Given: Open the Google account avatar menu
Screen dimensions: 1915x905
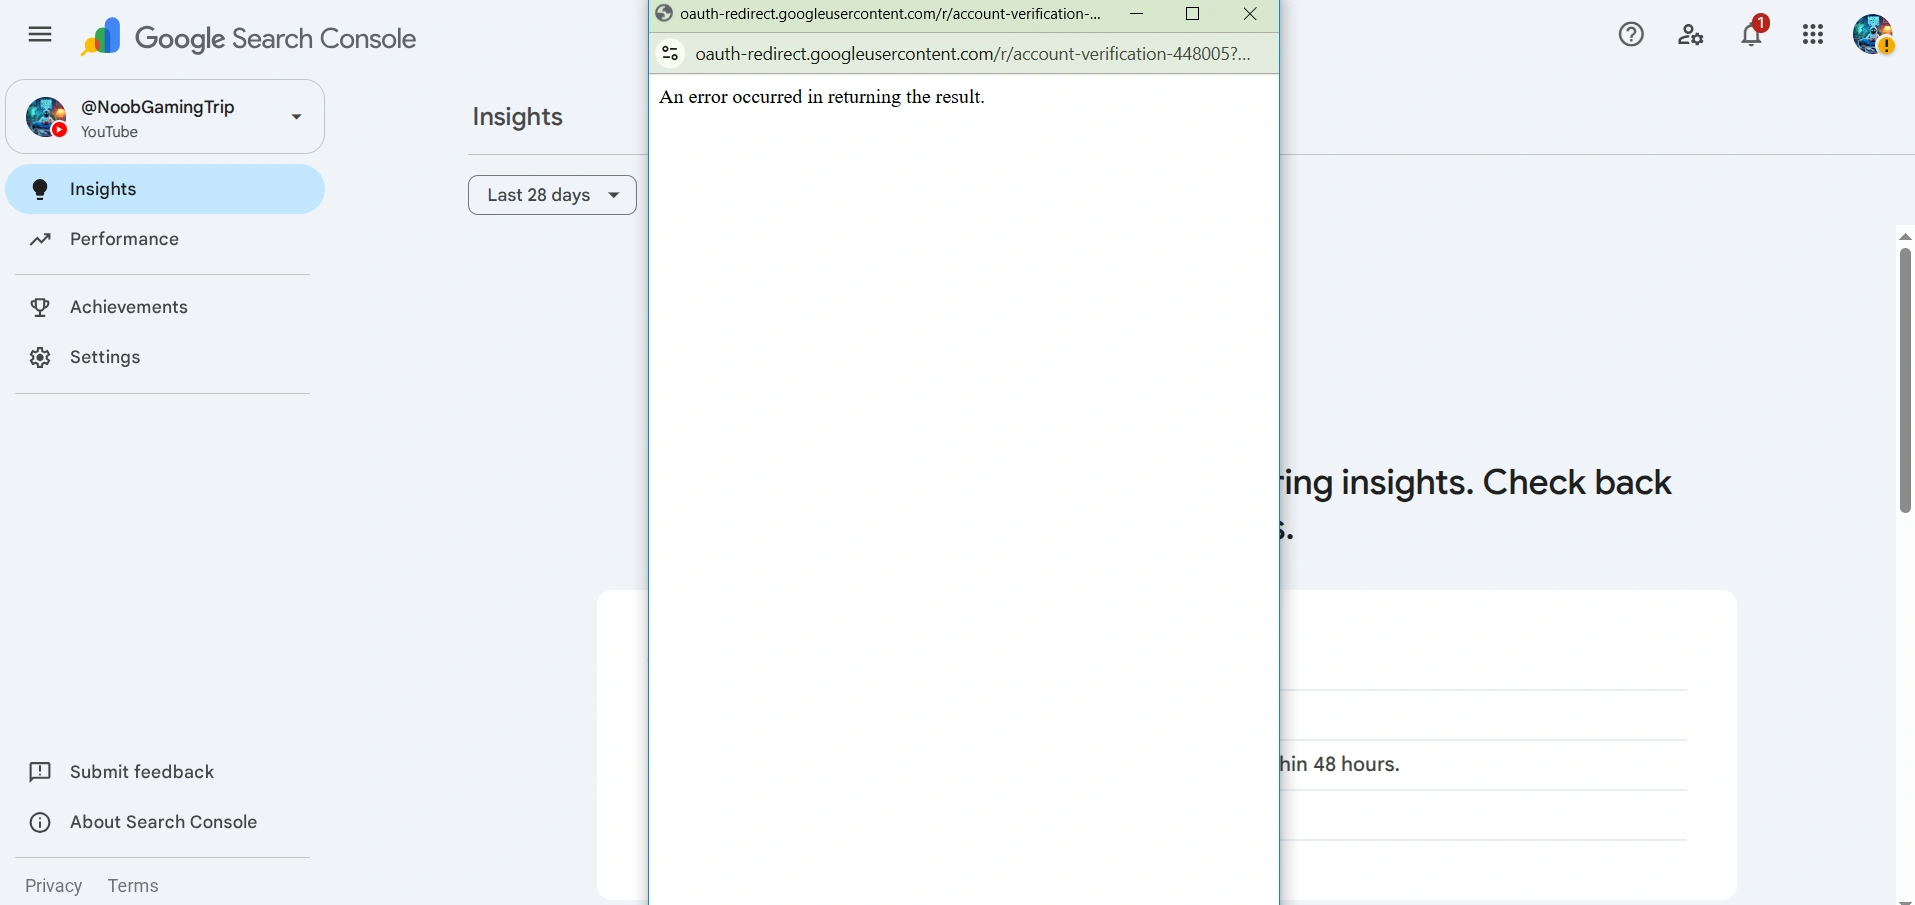Looking at the screenshot, I should pos(1873,35).
